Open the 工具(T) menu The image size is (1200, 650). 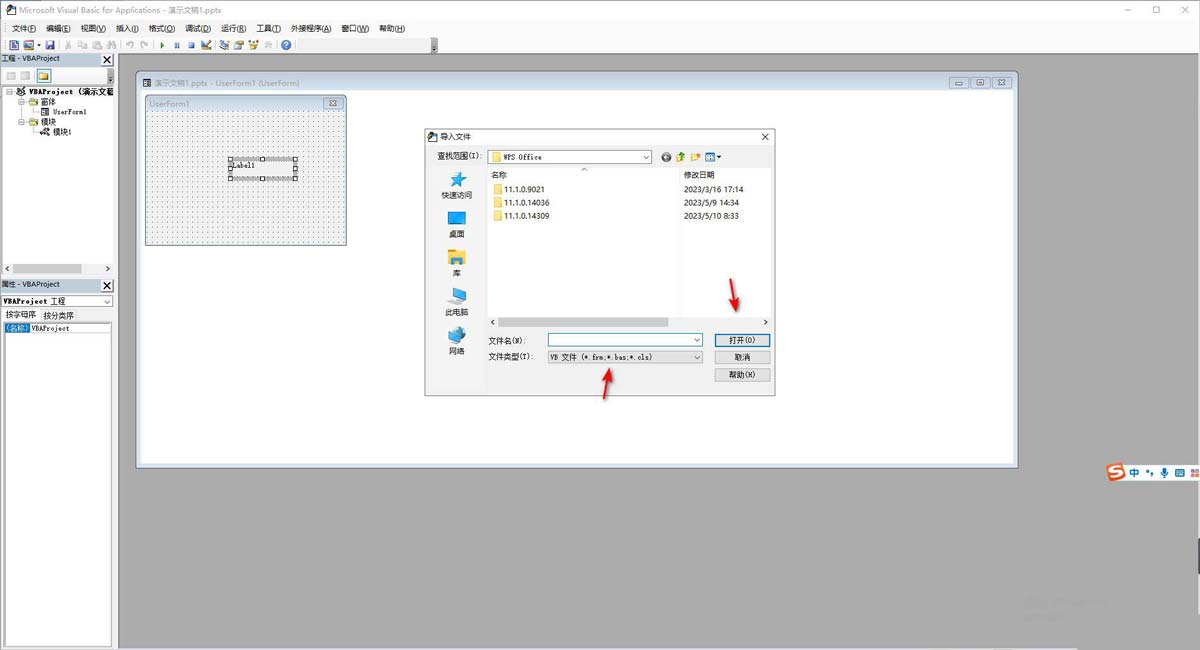click(269, 28)
